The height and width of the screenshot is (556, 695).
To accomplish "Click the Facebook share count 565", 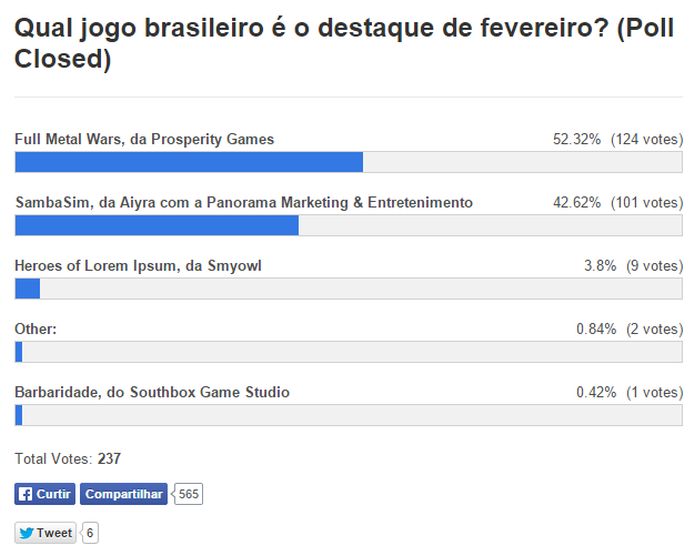I will [x=189, y=494].
